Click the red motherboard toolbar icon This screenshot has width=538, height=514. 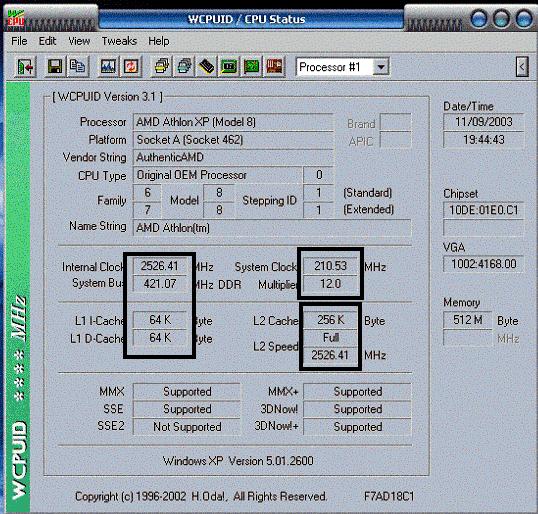274,67
